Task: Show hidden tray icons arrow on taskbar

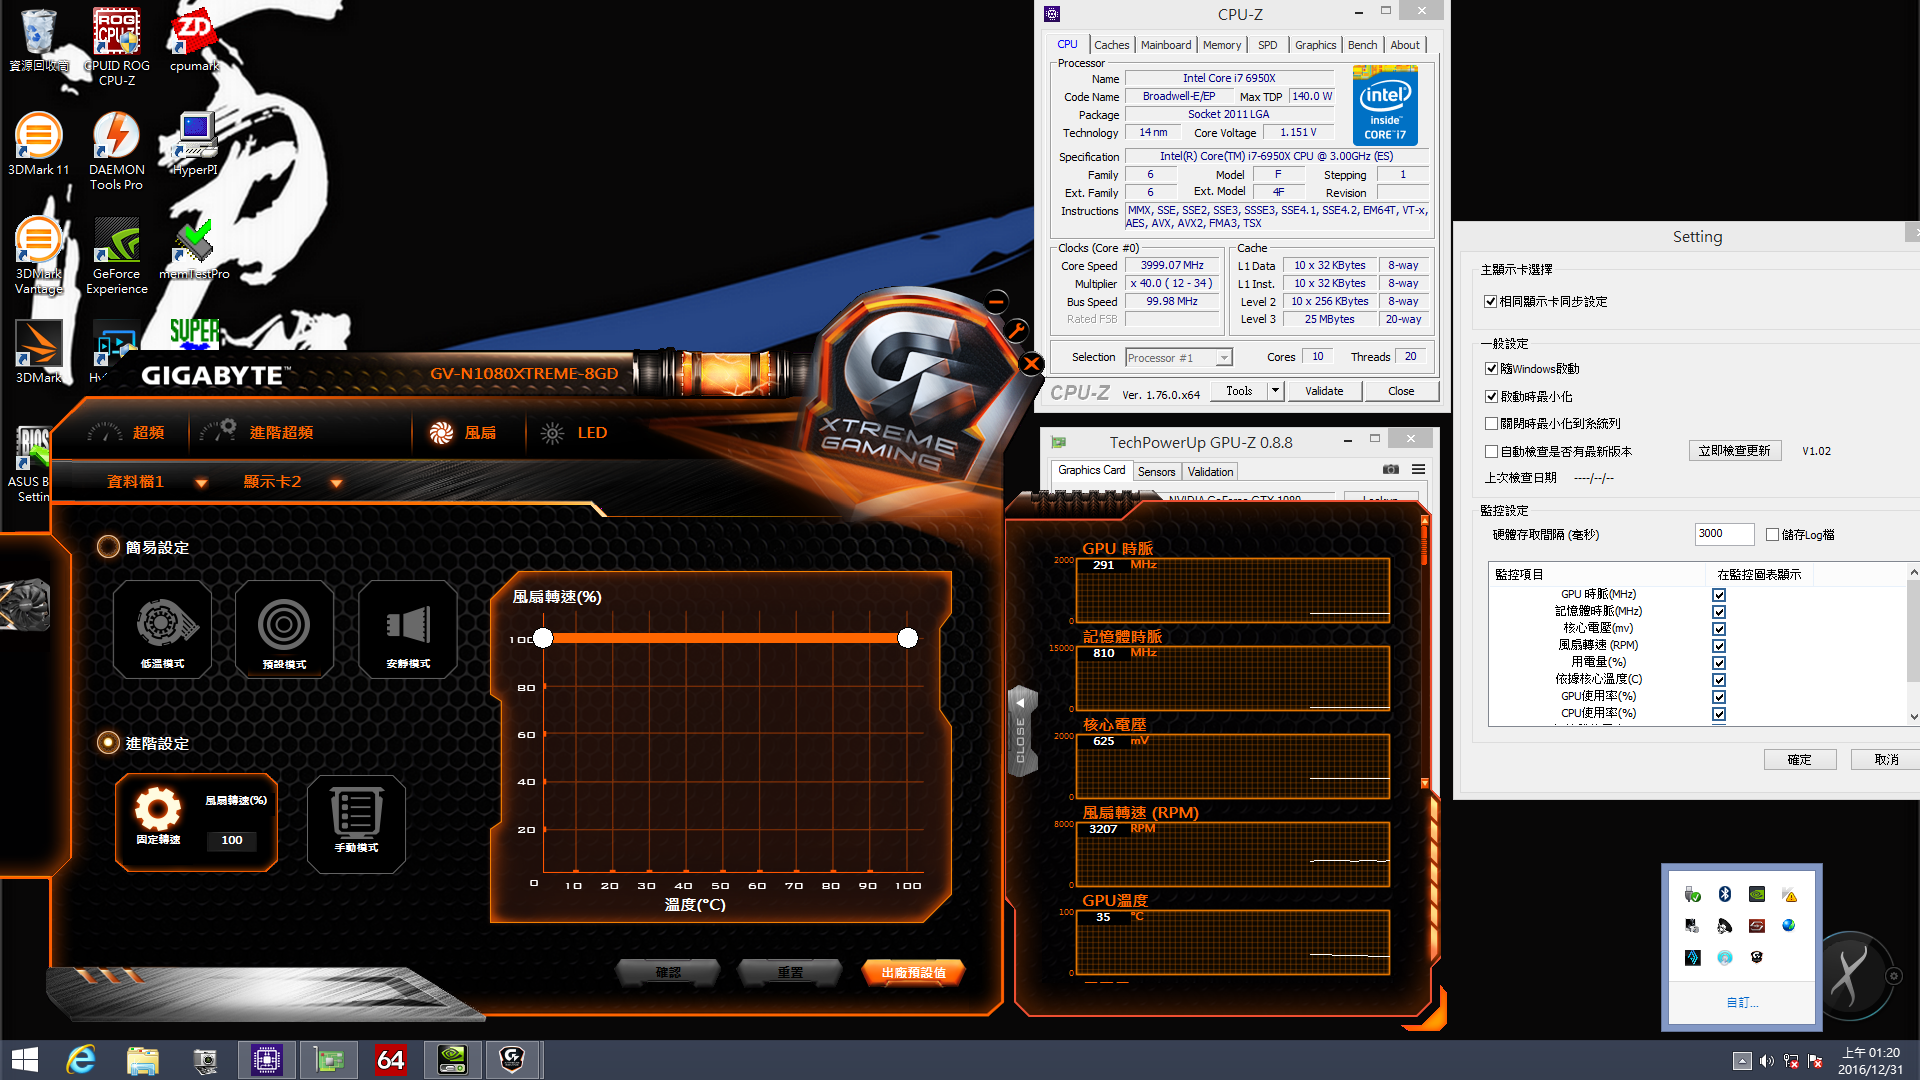Action: (1742, 1061)
